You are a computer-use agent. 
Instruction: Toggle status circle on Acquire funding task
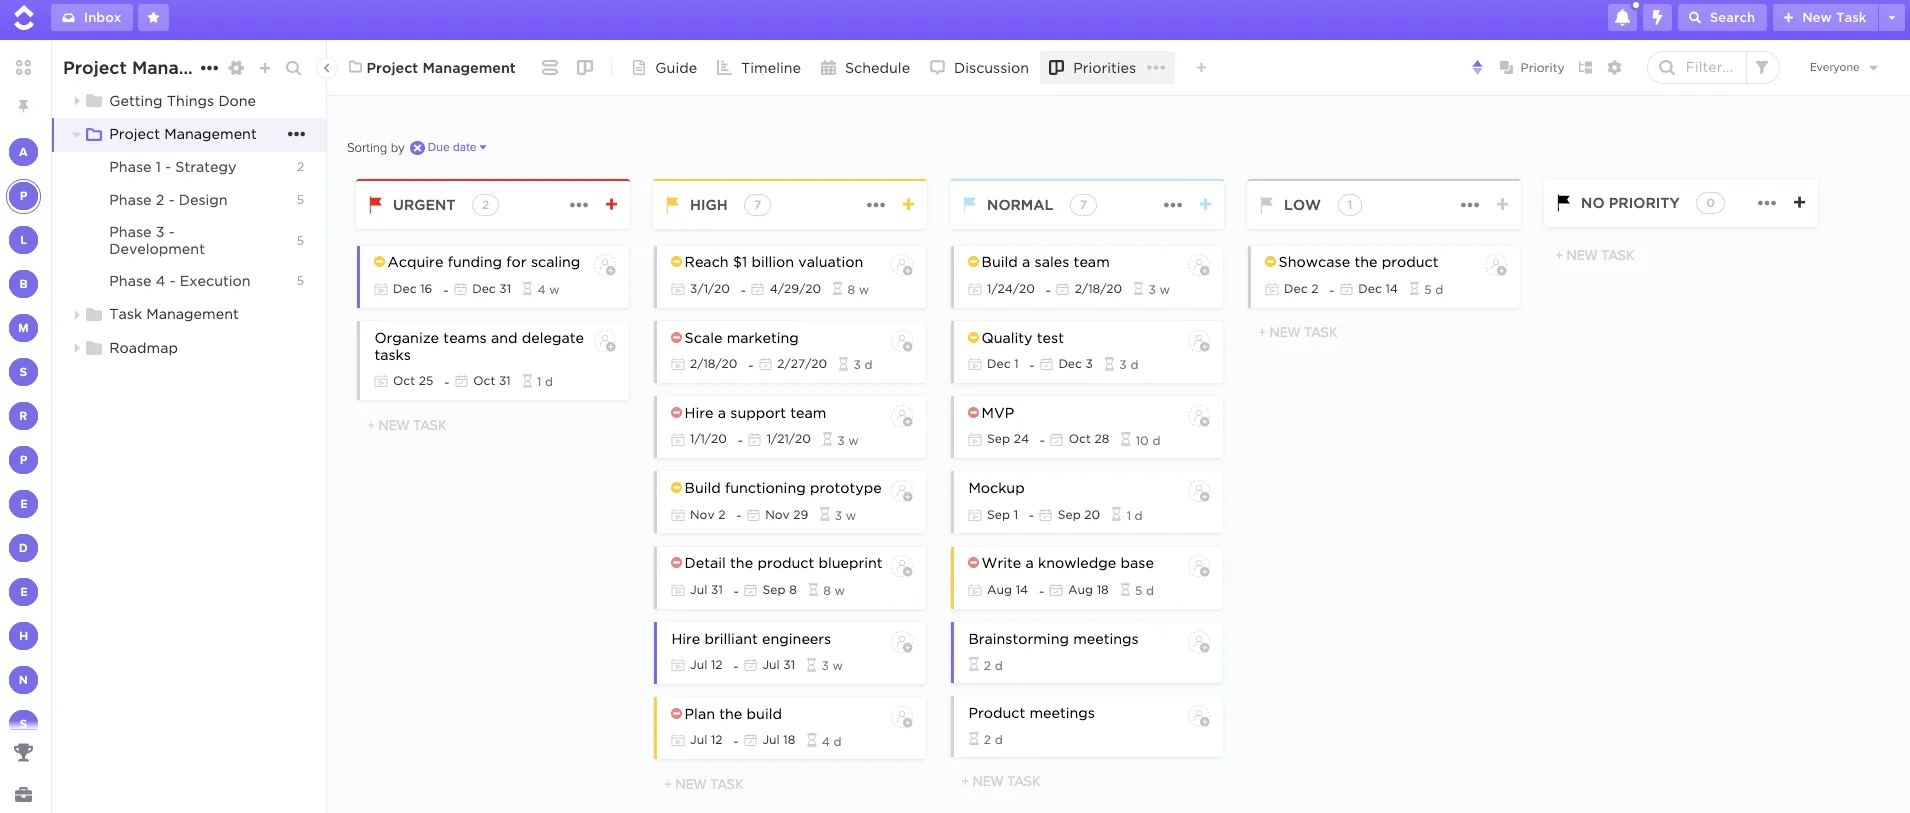(379, 262)
